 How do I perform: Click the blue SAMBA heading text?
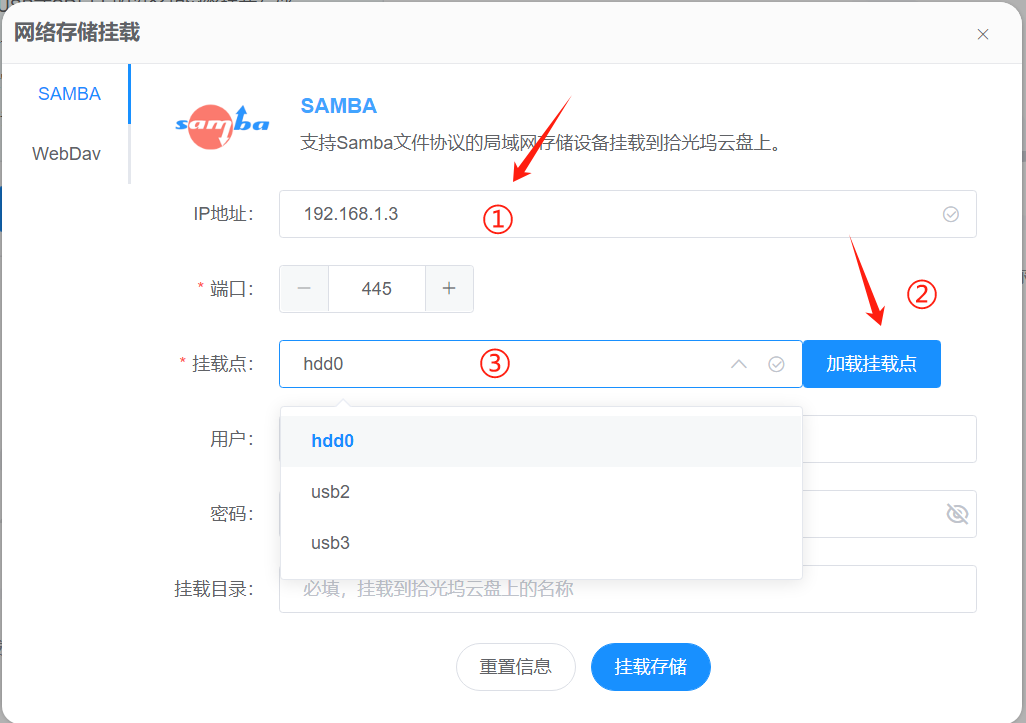pyautogui.click(x=338, y=106)
